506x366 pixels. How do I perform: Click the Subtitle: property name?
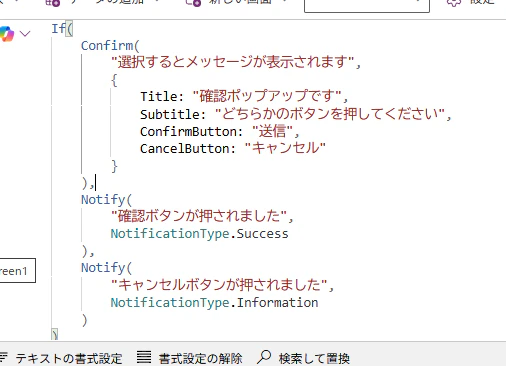click(x=173, y=114)
